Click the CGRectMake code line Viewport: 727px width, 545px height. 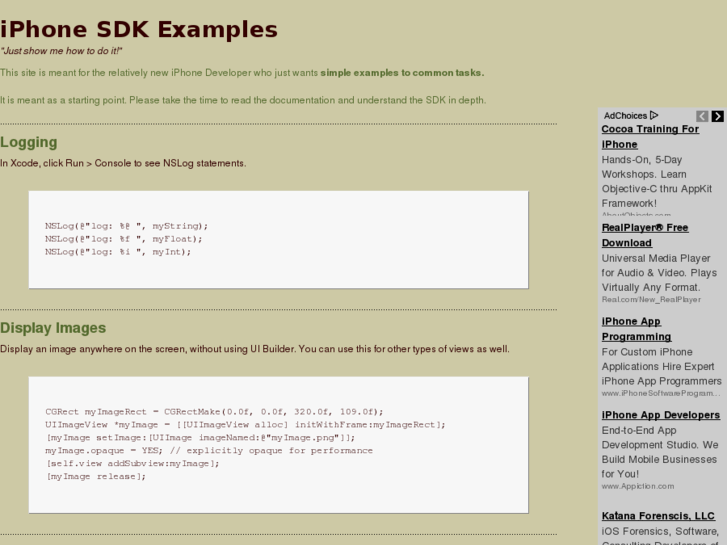[214, 412]
